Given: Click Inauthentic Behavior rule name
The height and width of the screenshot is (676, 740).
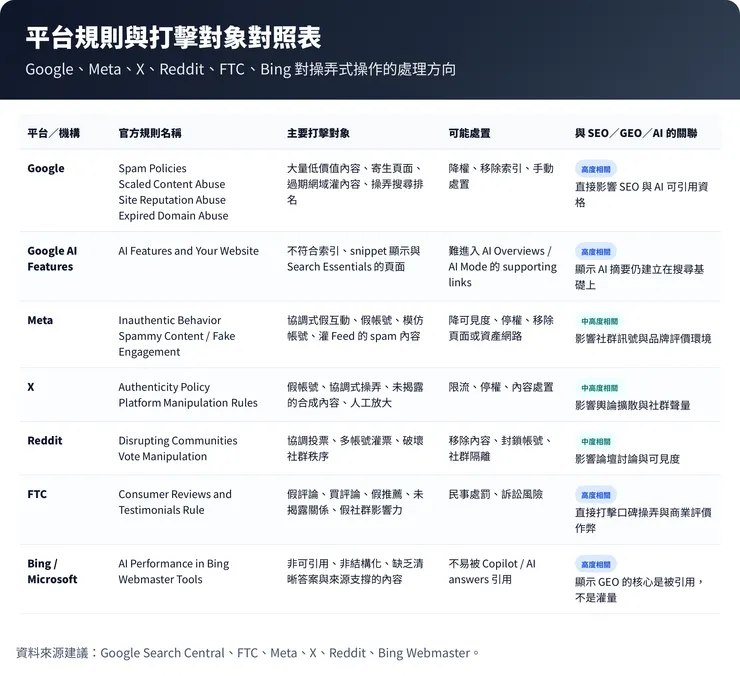Looking at the screenshot, I should tap(169, 321).
